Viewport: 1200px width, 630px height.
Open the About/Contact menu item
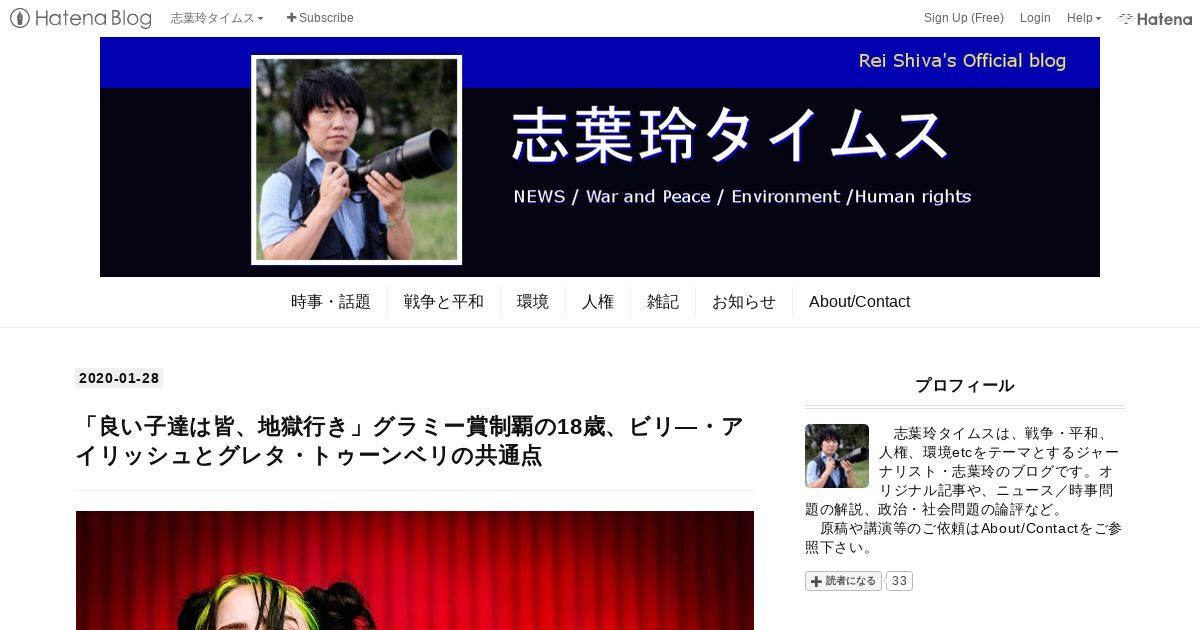(x=859, y=302)
